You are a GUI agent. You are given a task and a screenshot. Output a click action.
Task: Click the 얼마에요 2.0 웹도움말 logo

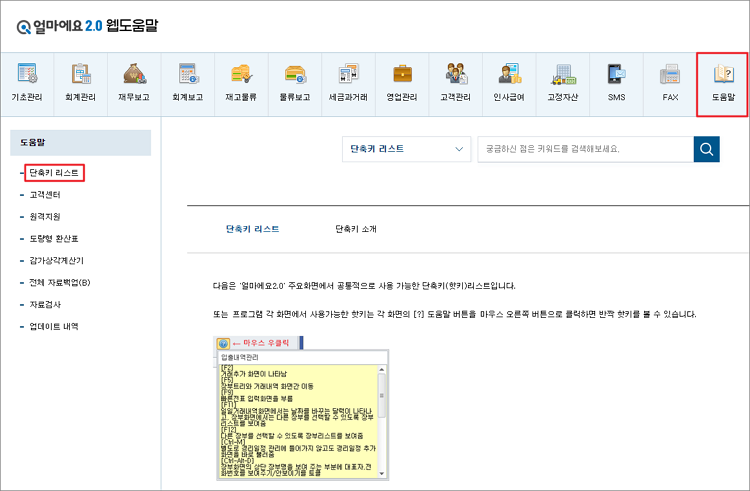pyautogui.click(x=87, y=26)
